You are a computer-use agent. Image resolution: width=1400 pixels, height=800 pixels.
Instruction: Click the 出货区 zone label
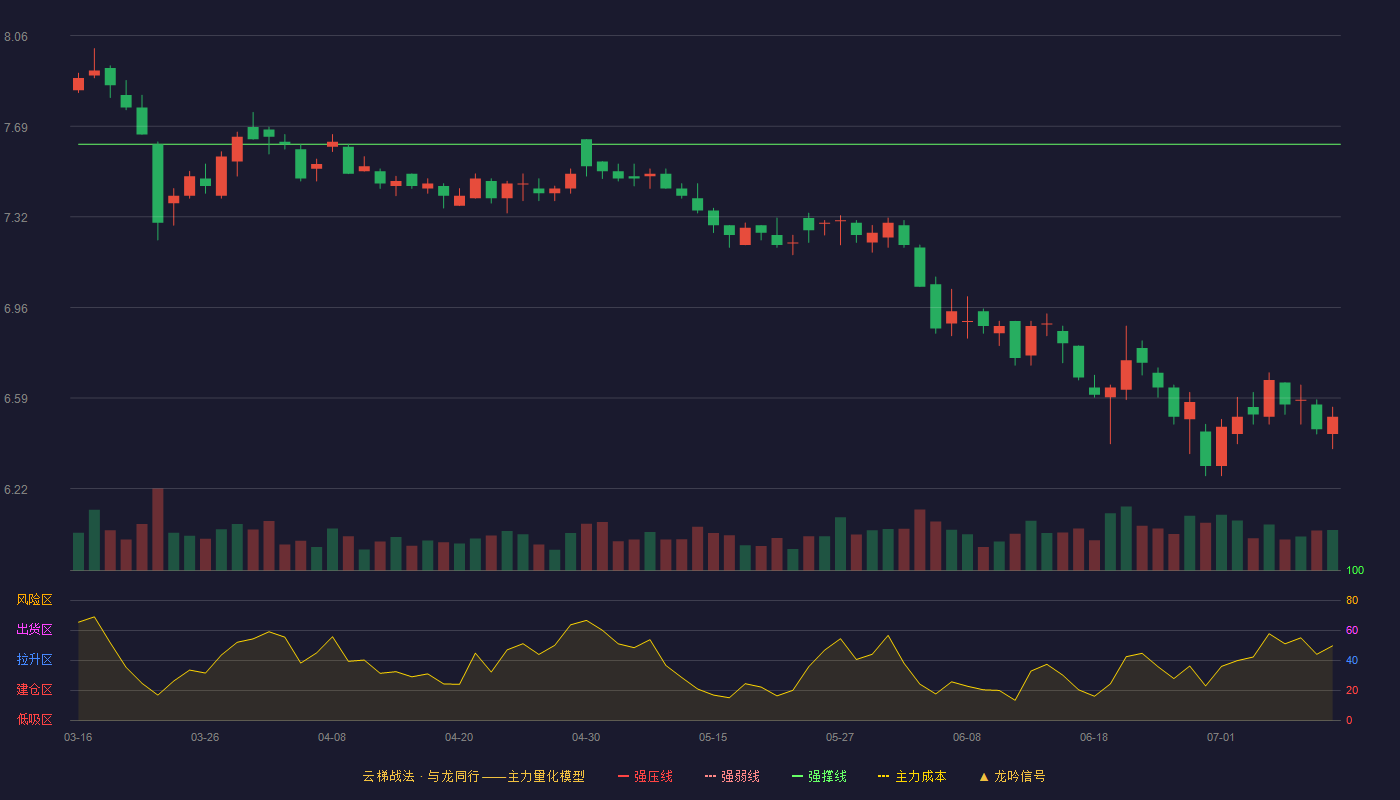click(x=34, y=630)
